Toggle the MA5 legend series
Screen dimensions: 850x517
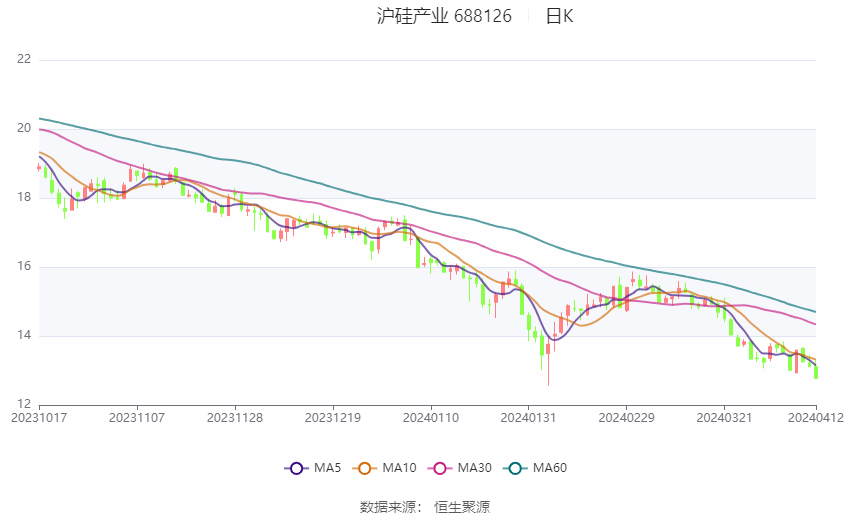(313, 468)
